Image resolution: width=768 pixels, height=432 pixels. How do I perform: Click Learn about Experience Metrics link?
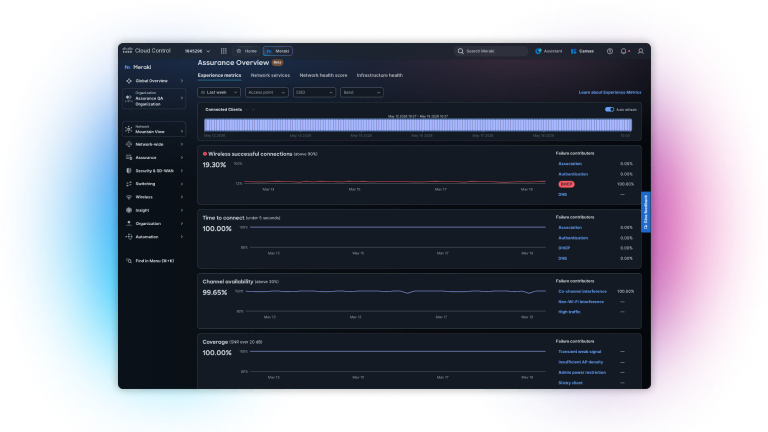(x=610, y=92)
